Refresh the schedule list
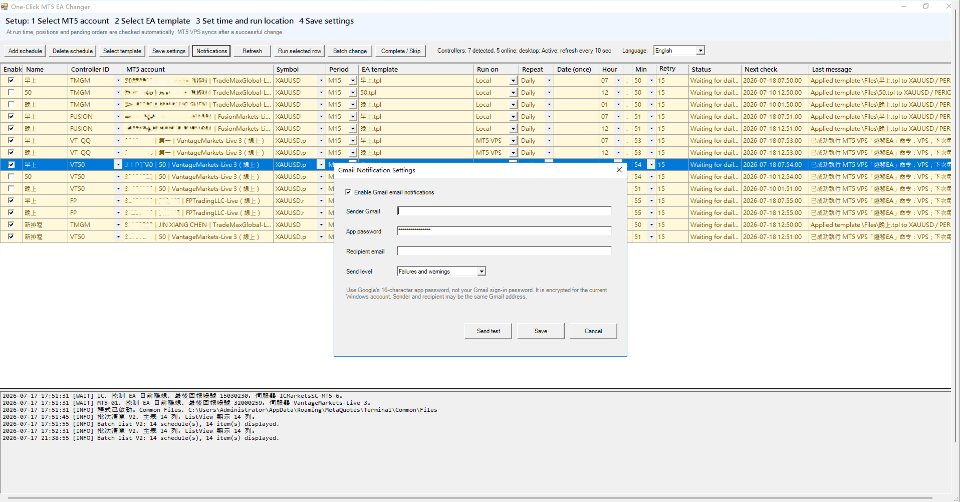960x502 pixels. [x=252, y=51]
